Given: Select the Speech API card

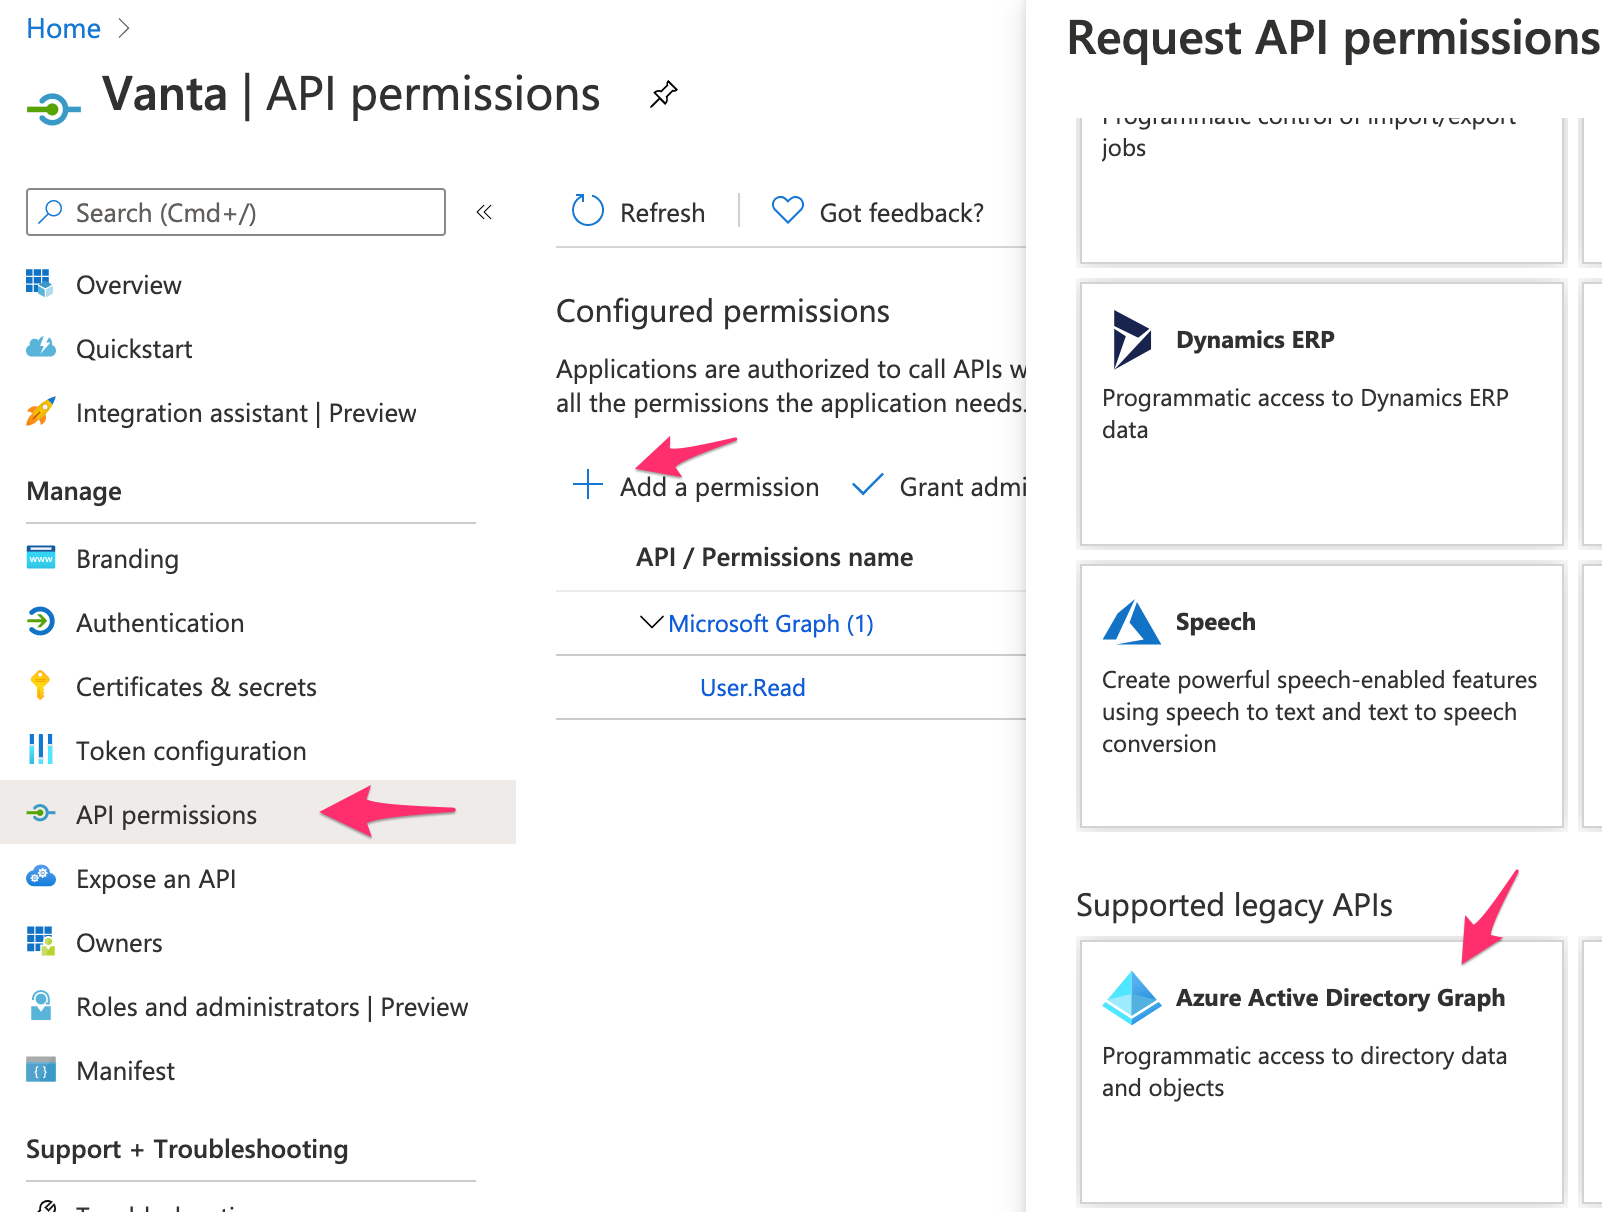Looking at the screenshot, I should click(1322, 696).
